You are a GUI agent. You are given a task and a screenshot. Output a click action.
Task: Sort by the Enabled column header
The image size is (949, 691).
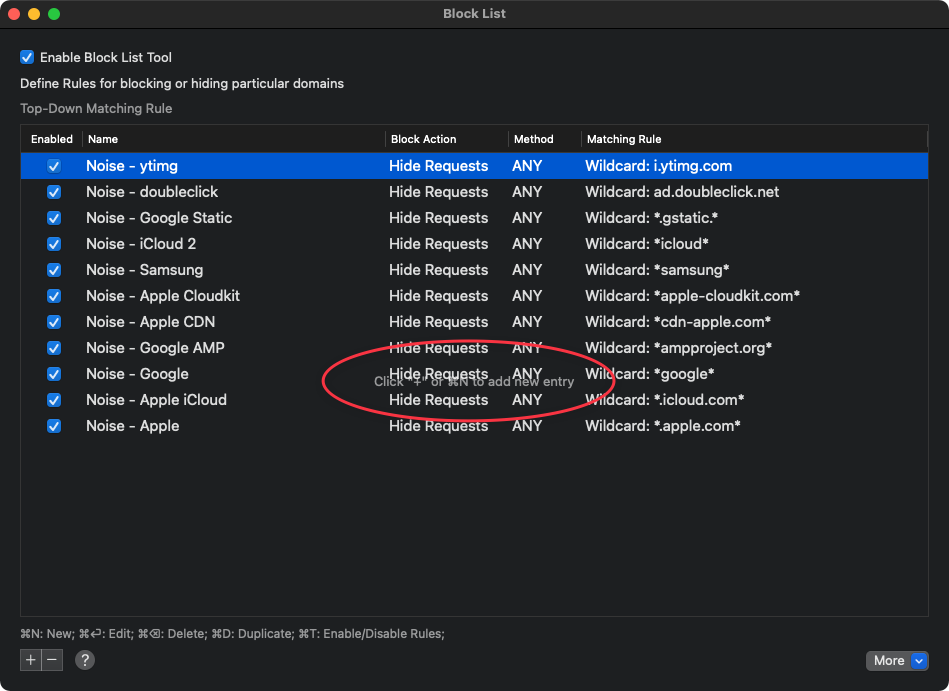[x=51, y=139]
